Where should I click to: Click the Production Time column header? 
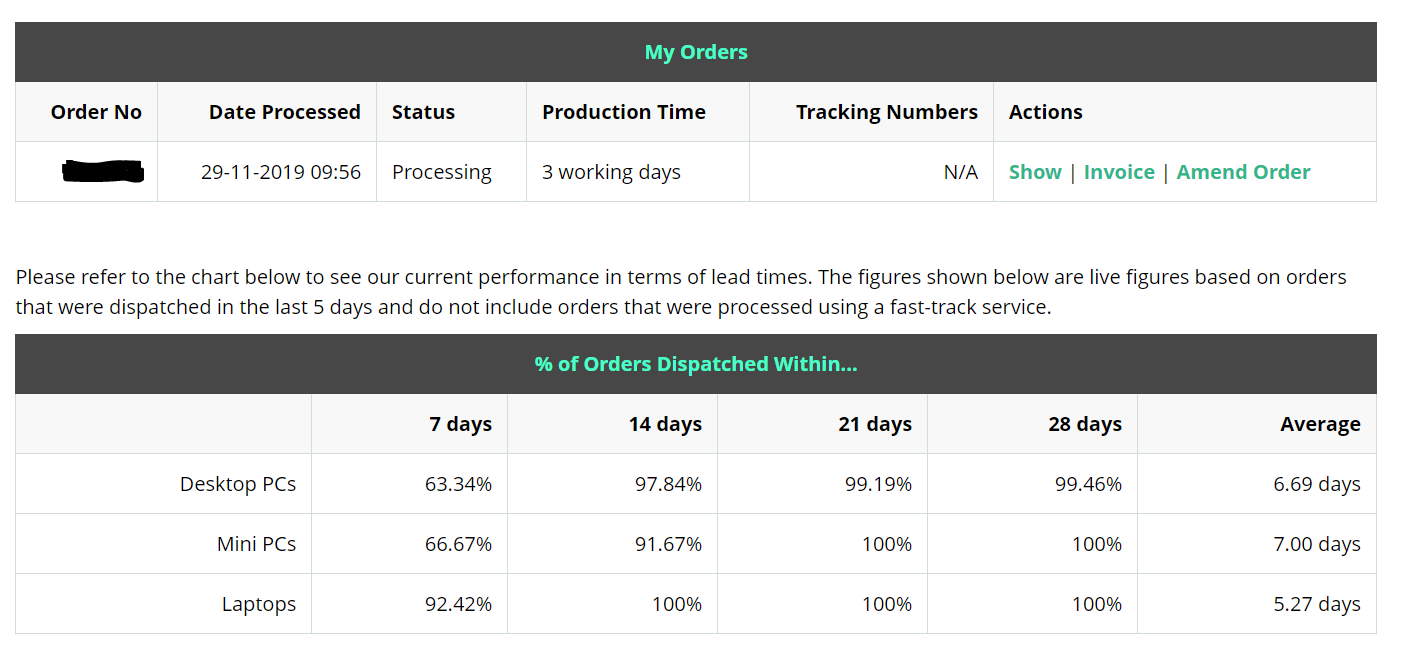(623, 112)
